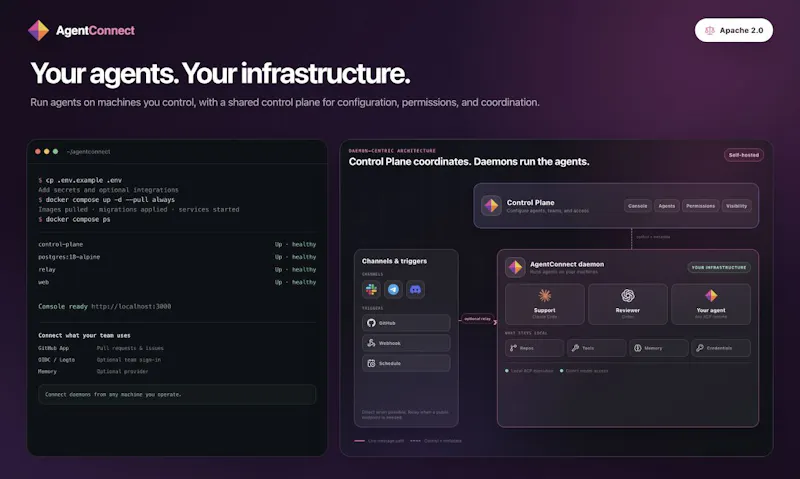This screenshot has width=800, height=479.
Task: Click the 'docker compose up -d --pull always' line
Action: point(107,199)
